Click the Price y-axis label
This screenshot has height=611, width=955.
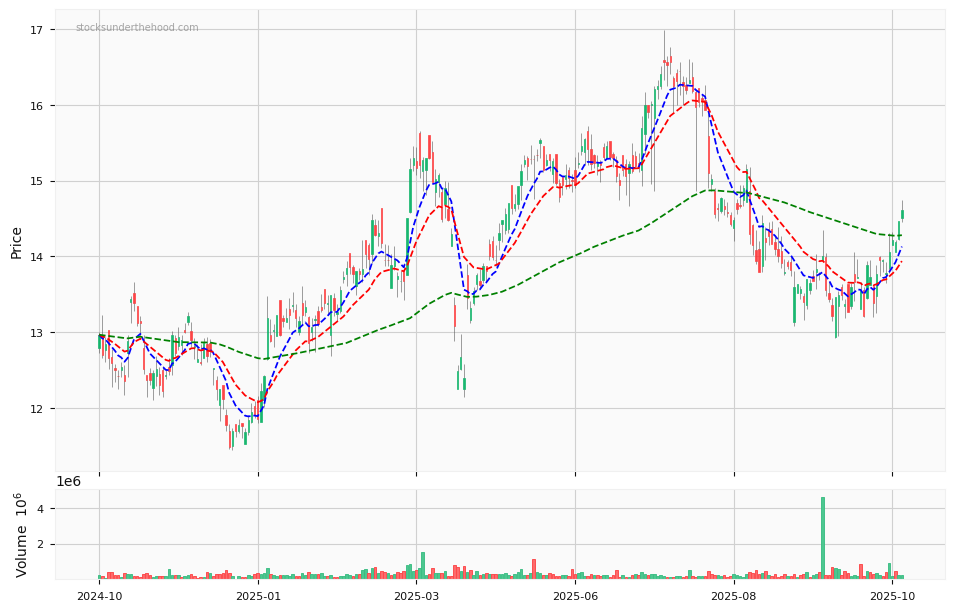click(17, 242)
